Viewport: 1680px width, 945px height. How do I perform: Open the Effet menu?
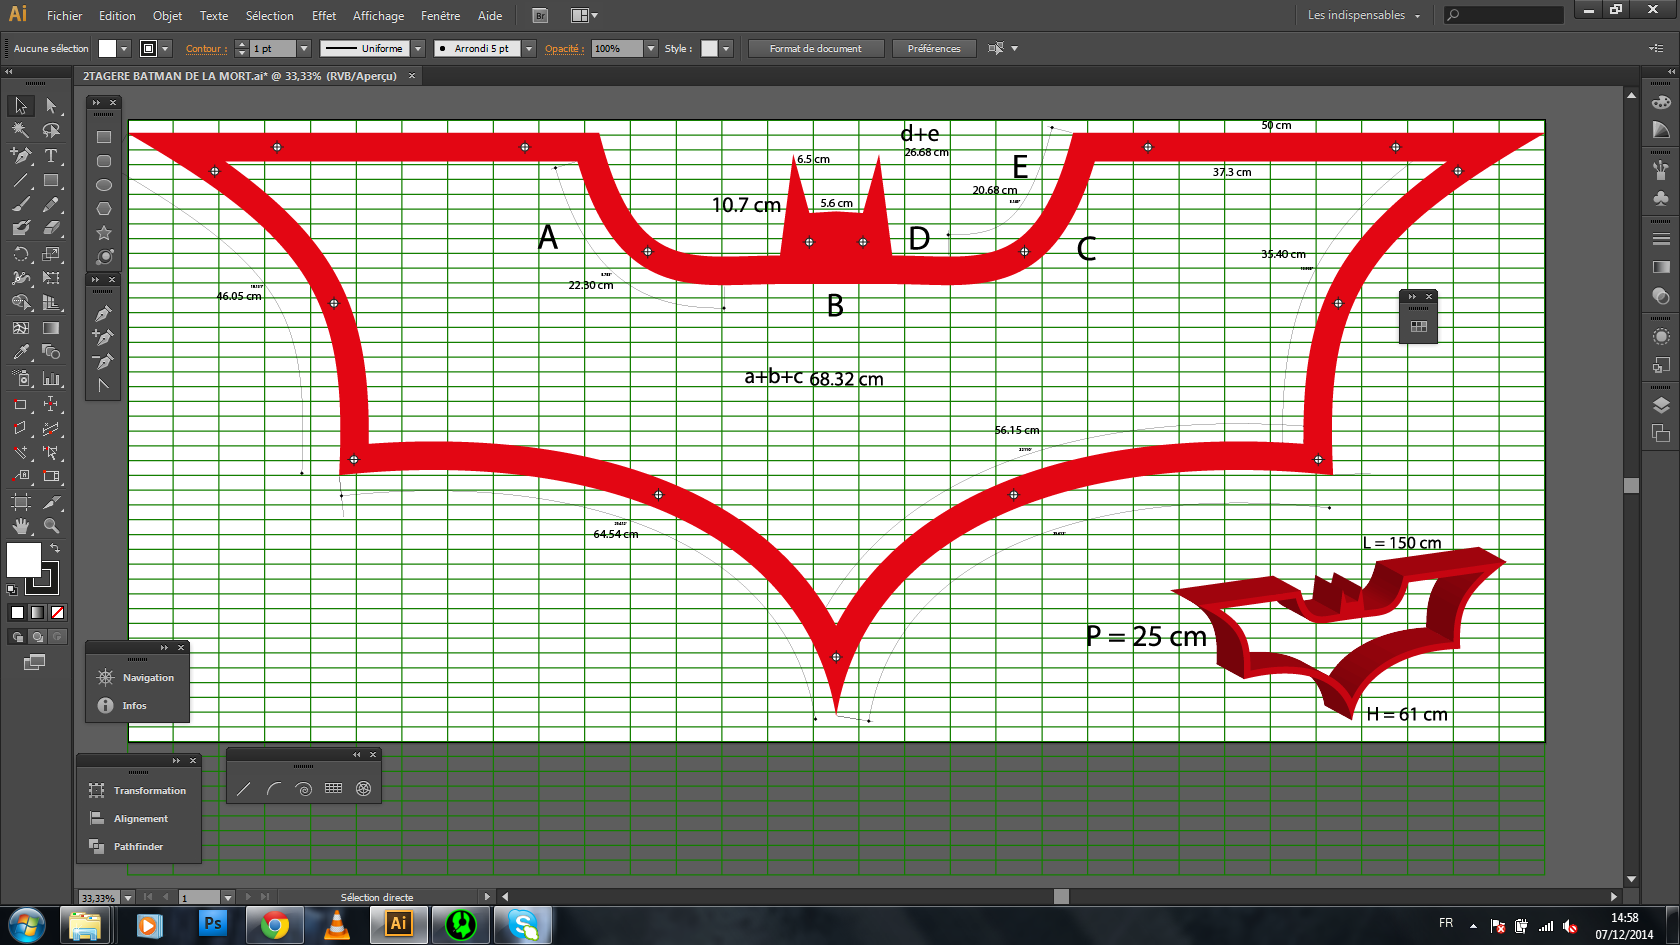324,16
